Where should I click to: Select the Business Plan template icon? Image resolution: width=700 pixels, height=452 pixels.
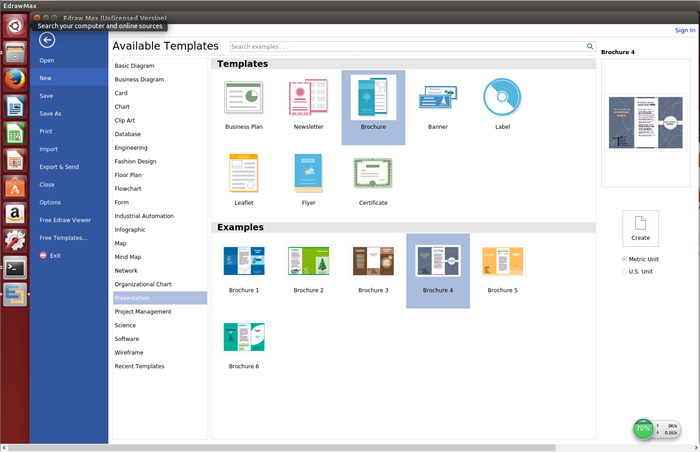pos(244,97)
